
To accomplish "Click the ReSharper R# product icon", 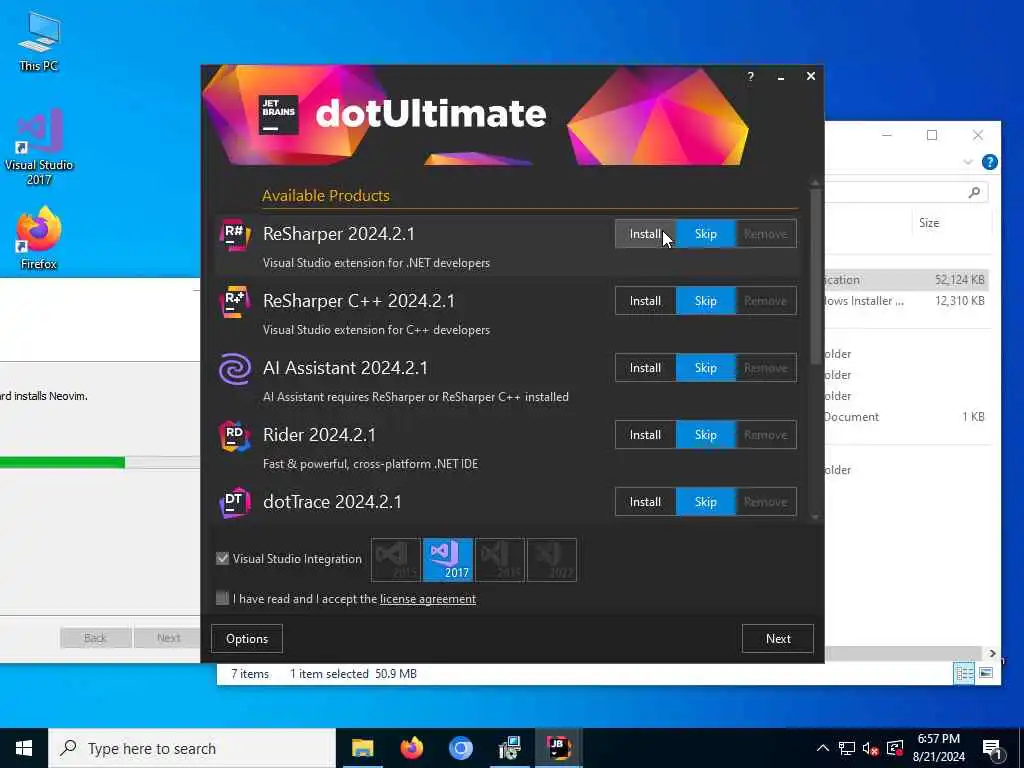I will click(235, 234).
